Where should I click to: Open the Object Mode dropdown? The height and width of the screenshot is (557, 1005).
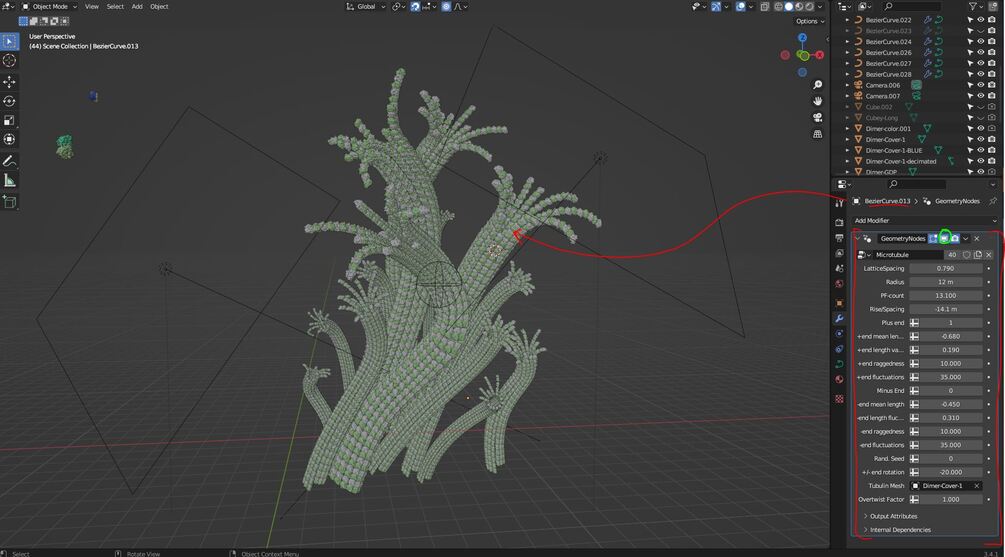click(x=49, y=6)
